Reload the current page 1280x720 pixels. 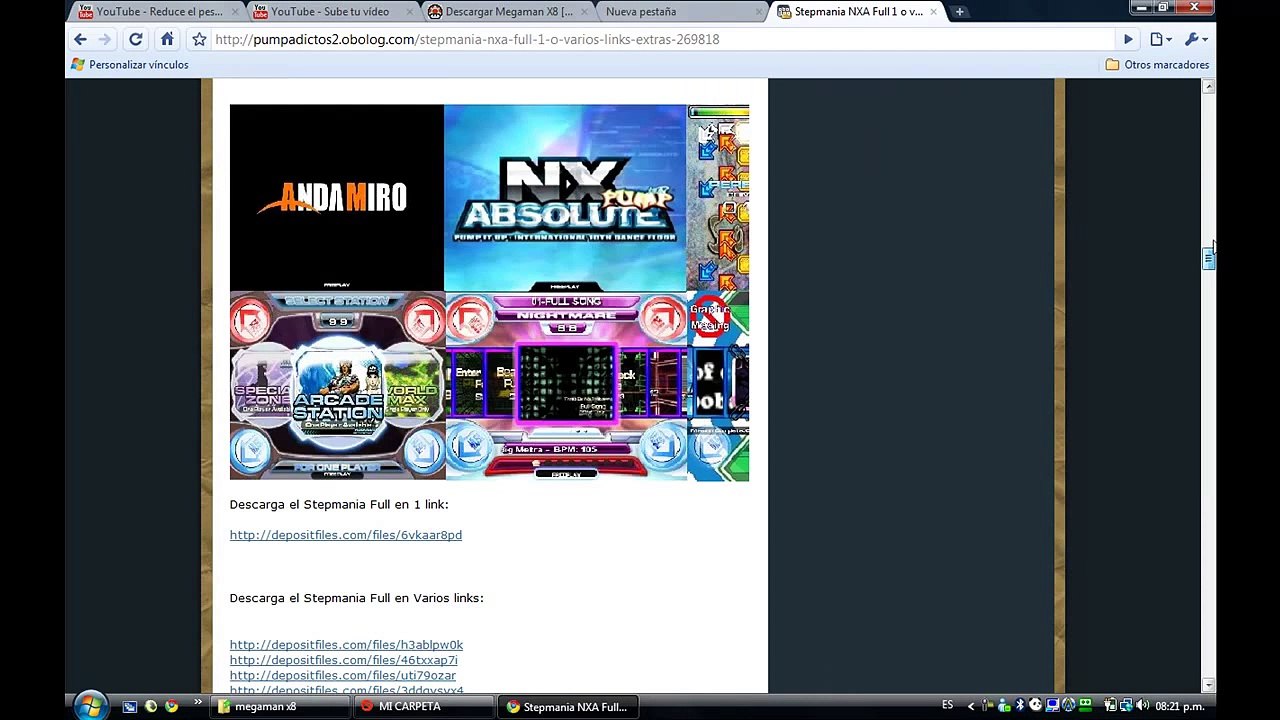point(136,39)
